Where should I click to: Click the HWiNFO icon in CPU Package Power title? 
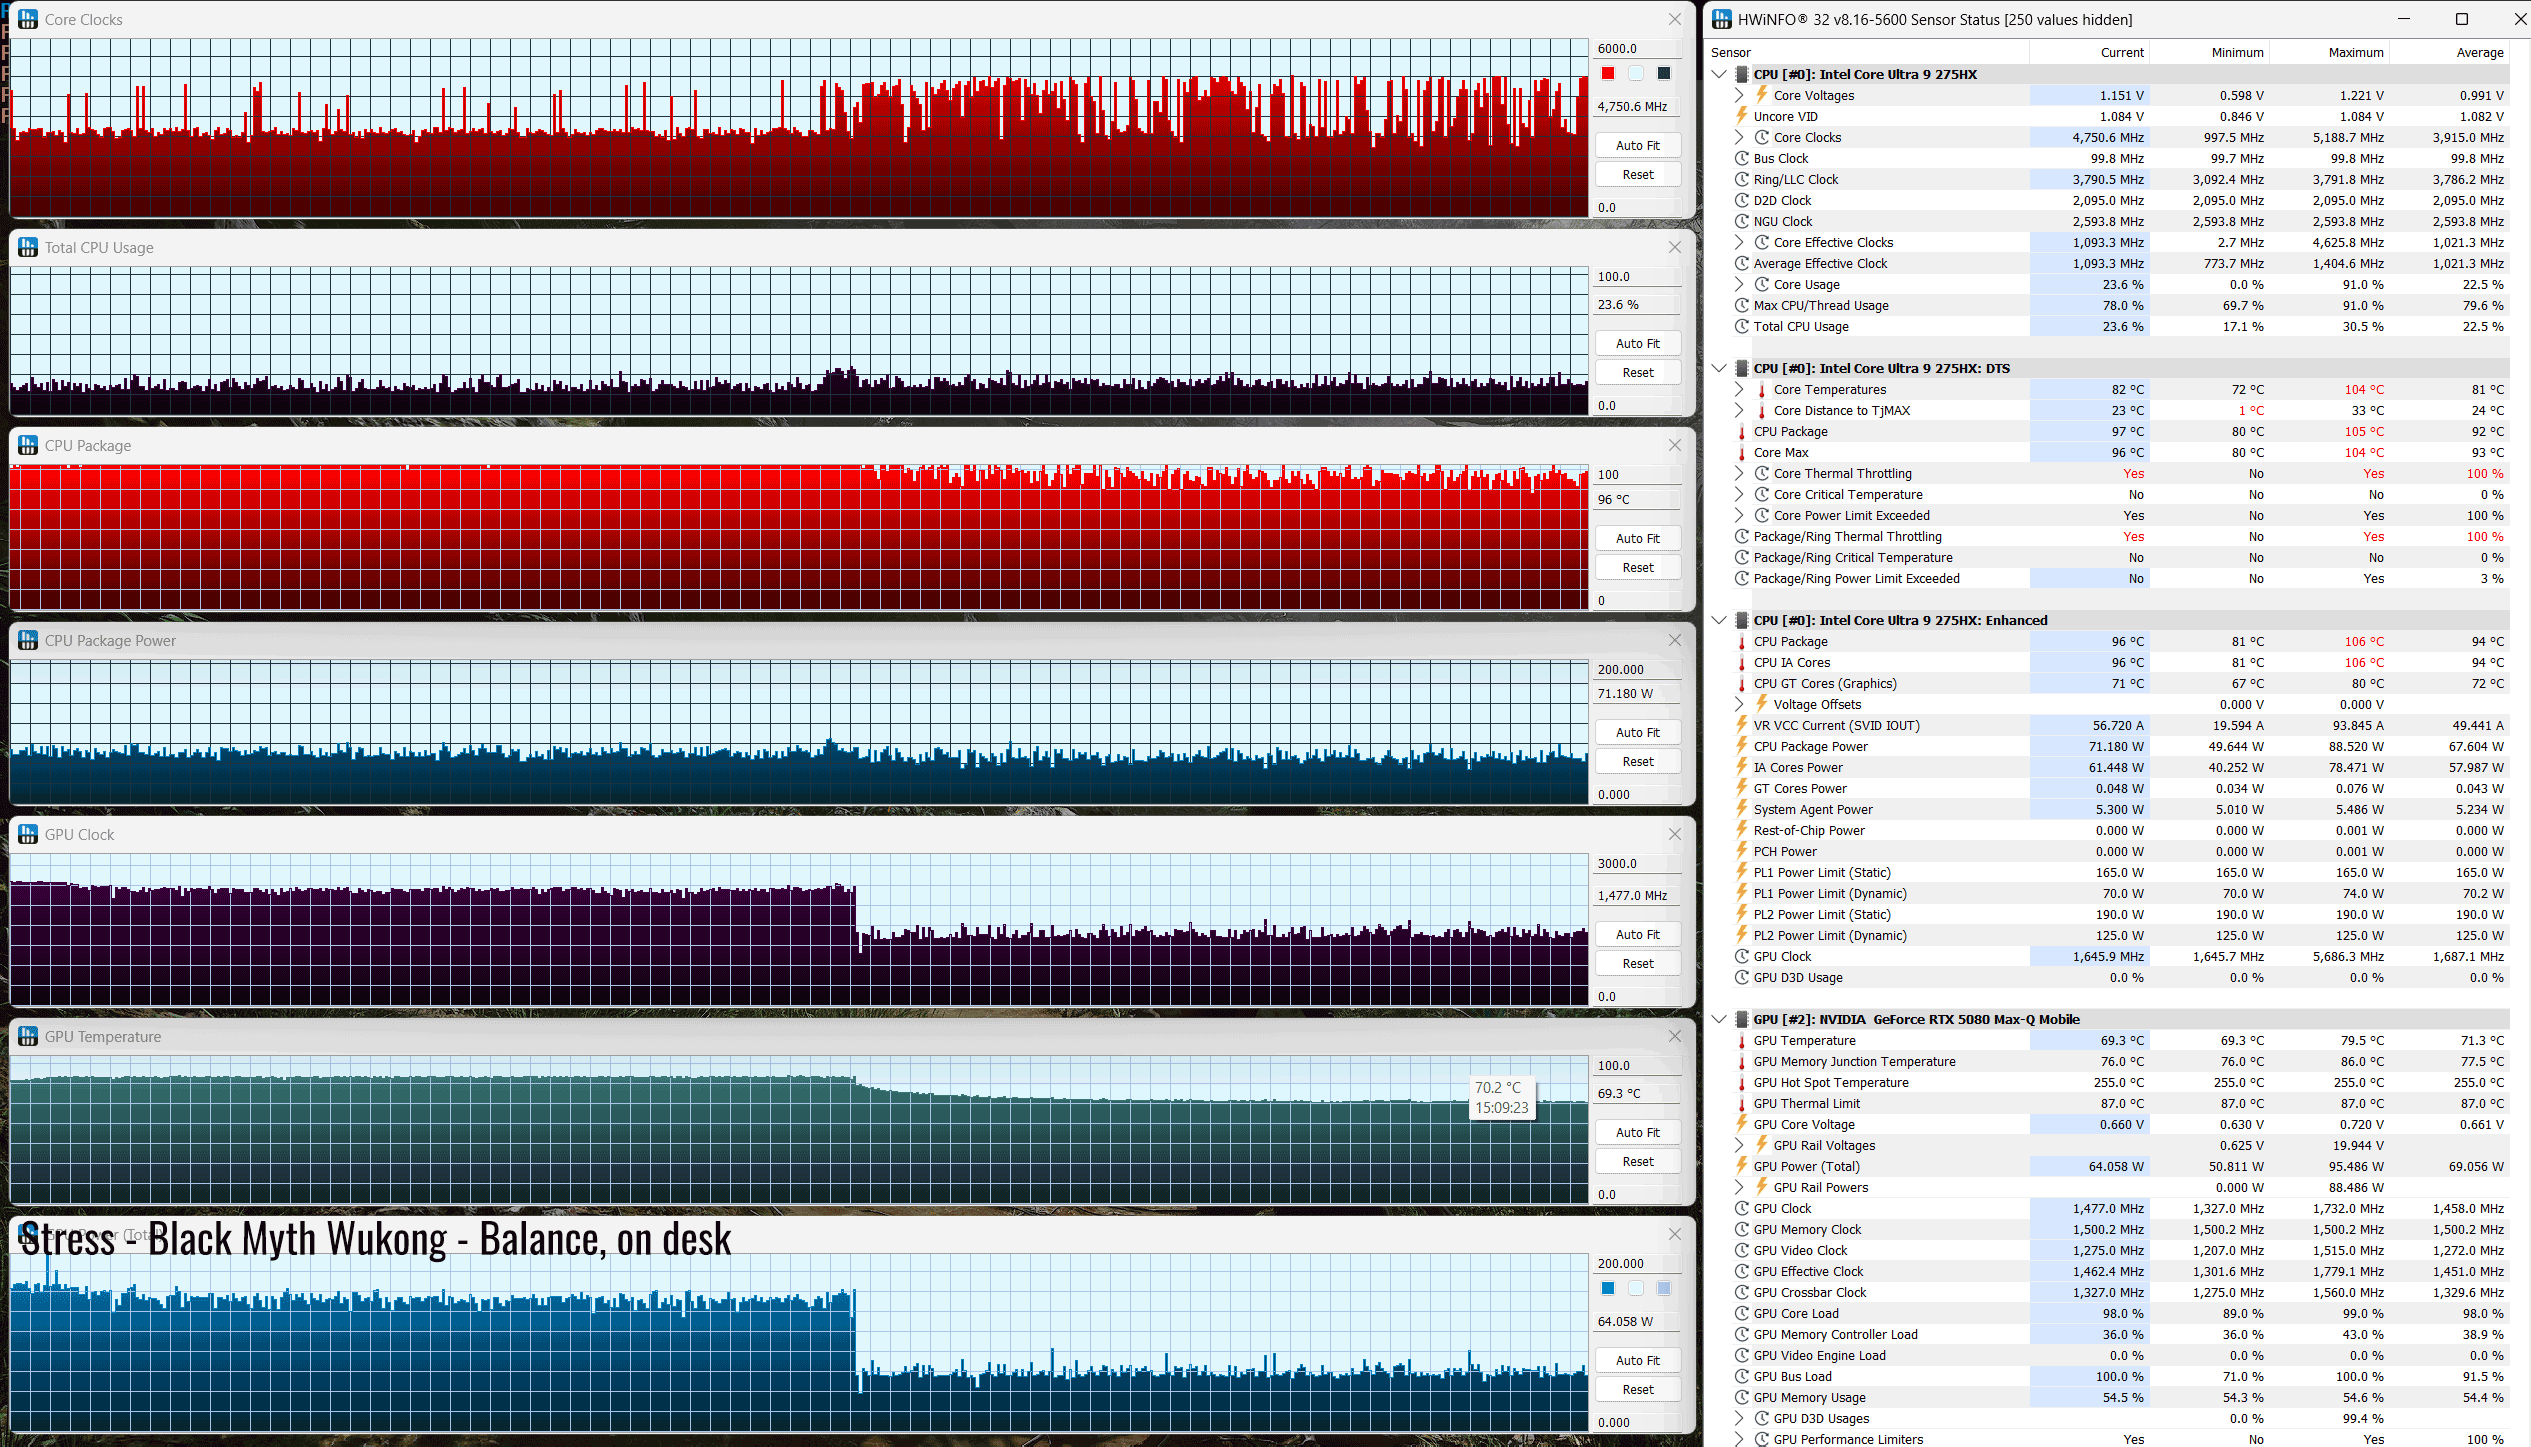pyautogui.click(x=28, y=640)
